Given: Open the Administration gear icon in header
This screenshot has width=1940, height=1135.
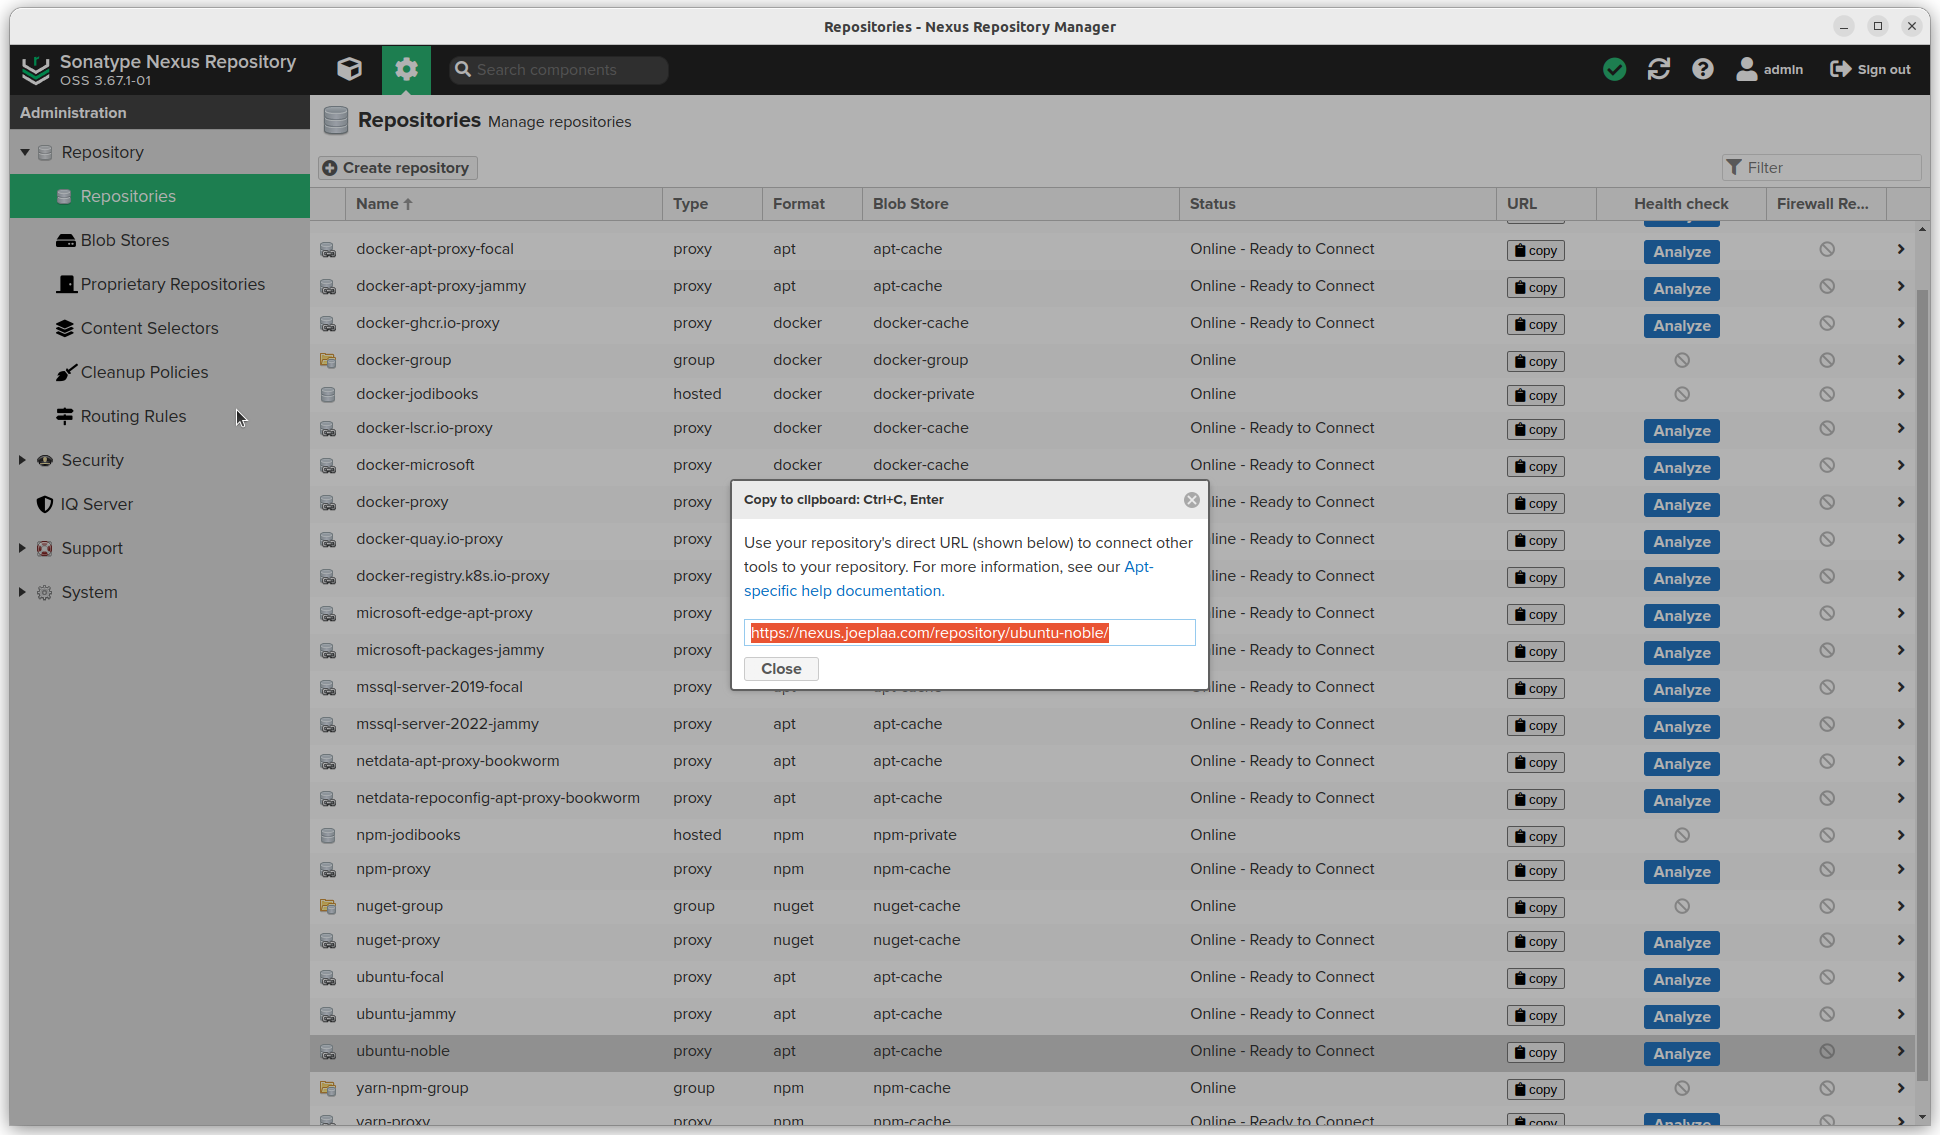Looking at the screenshot, I should pyautogui.click(x=406, y=69).
